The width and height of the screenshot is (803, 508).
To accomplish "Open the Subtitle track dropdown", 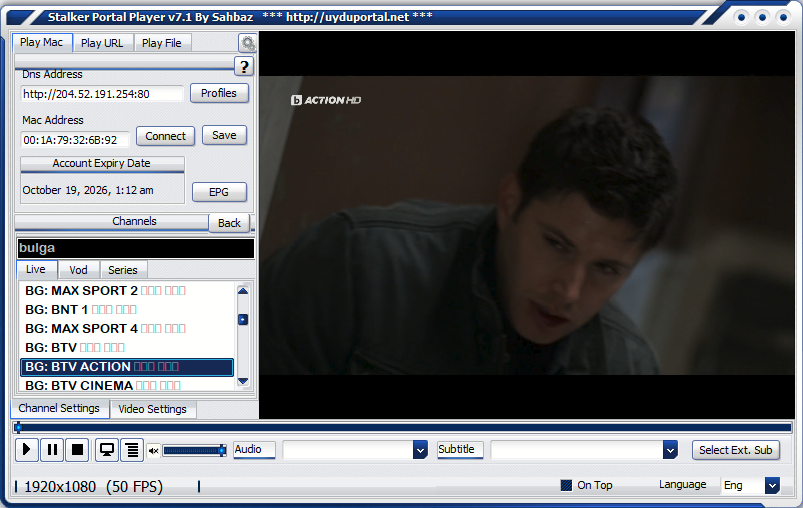I will pos(670,450).
